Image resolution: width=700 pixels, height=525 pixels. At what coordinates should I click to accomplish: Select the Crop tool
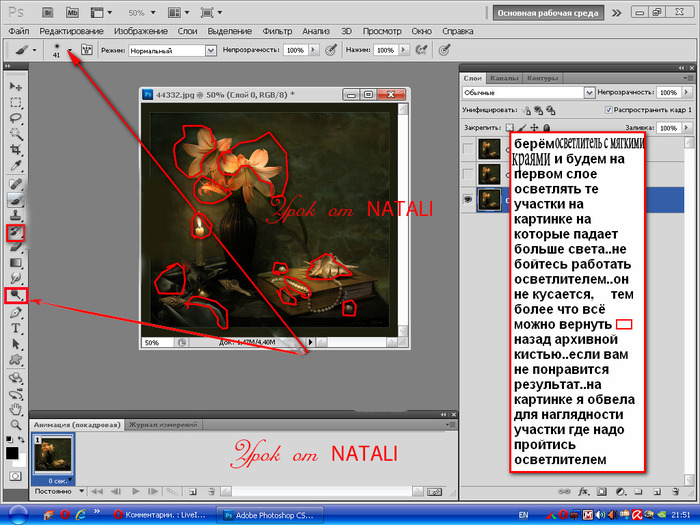click(x=16, y=150)
